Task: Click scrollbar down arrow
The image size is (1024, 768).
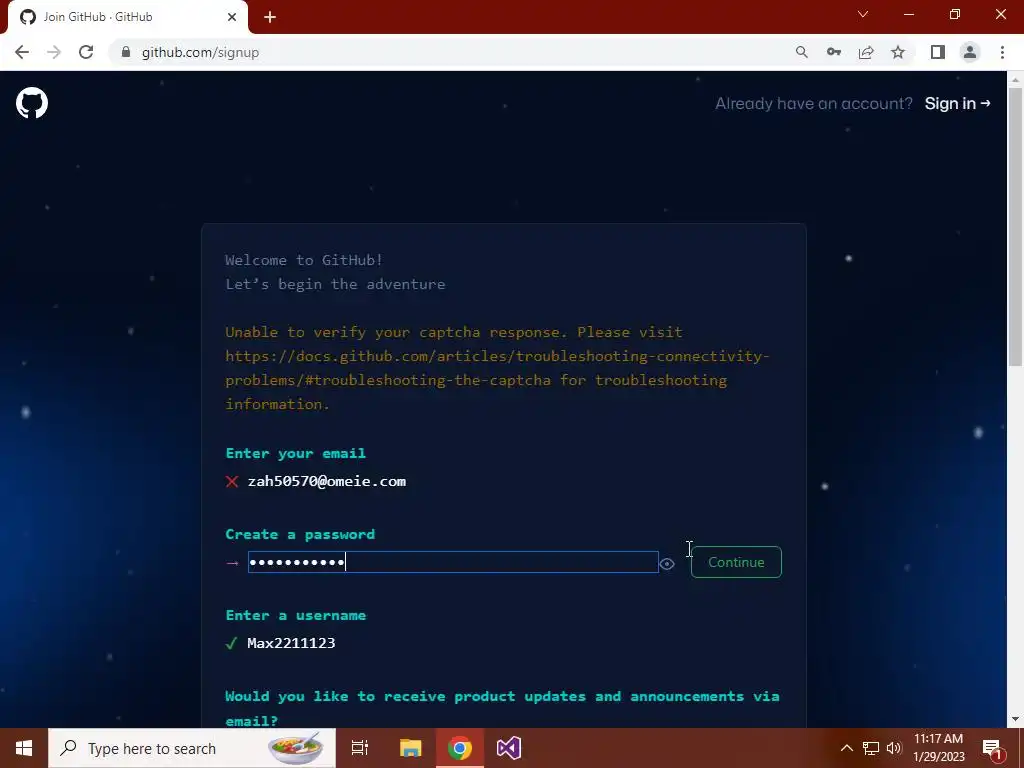Action: click(1015, 720)
